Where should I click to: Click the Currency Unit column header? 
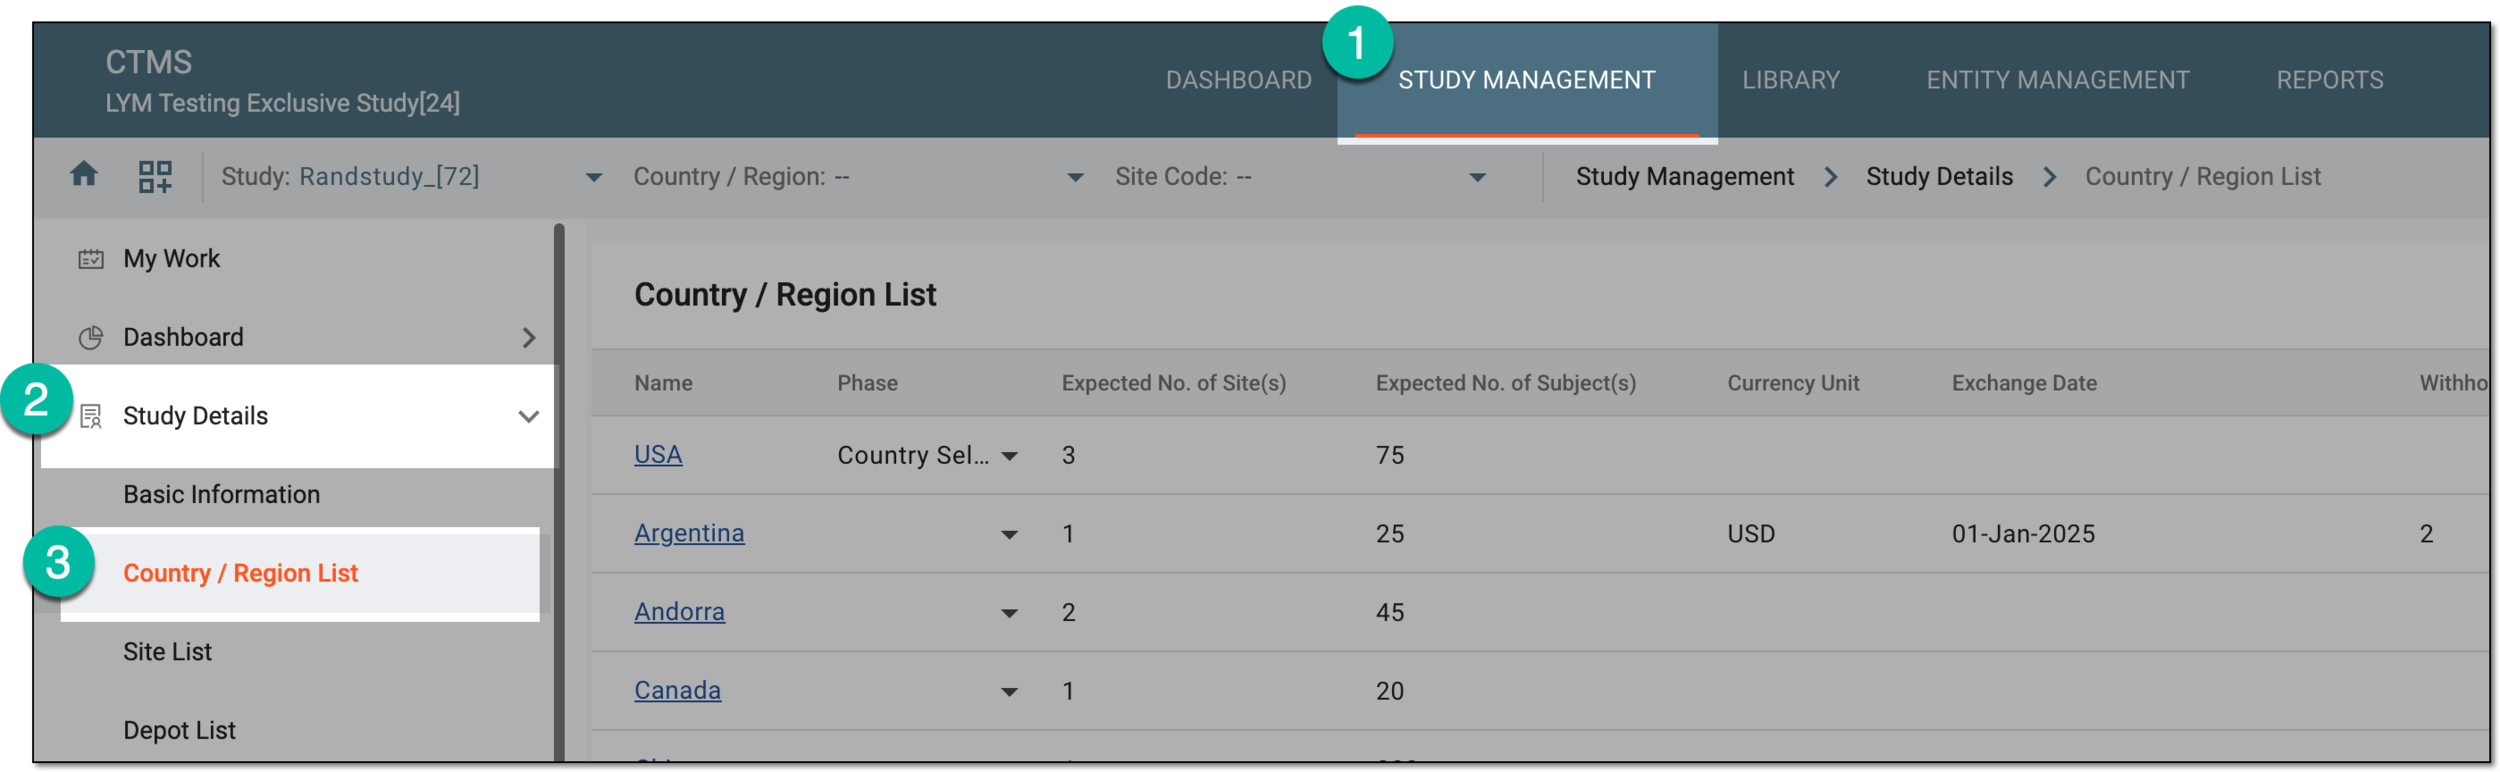[1793, 384]
